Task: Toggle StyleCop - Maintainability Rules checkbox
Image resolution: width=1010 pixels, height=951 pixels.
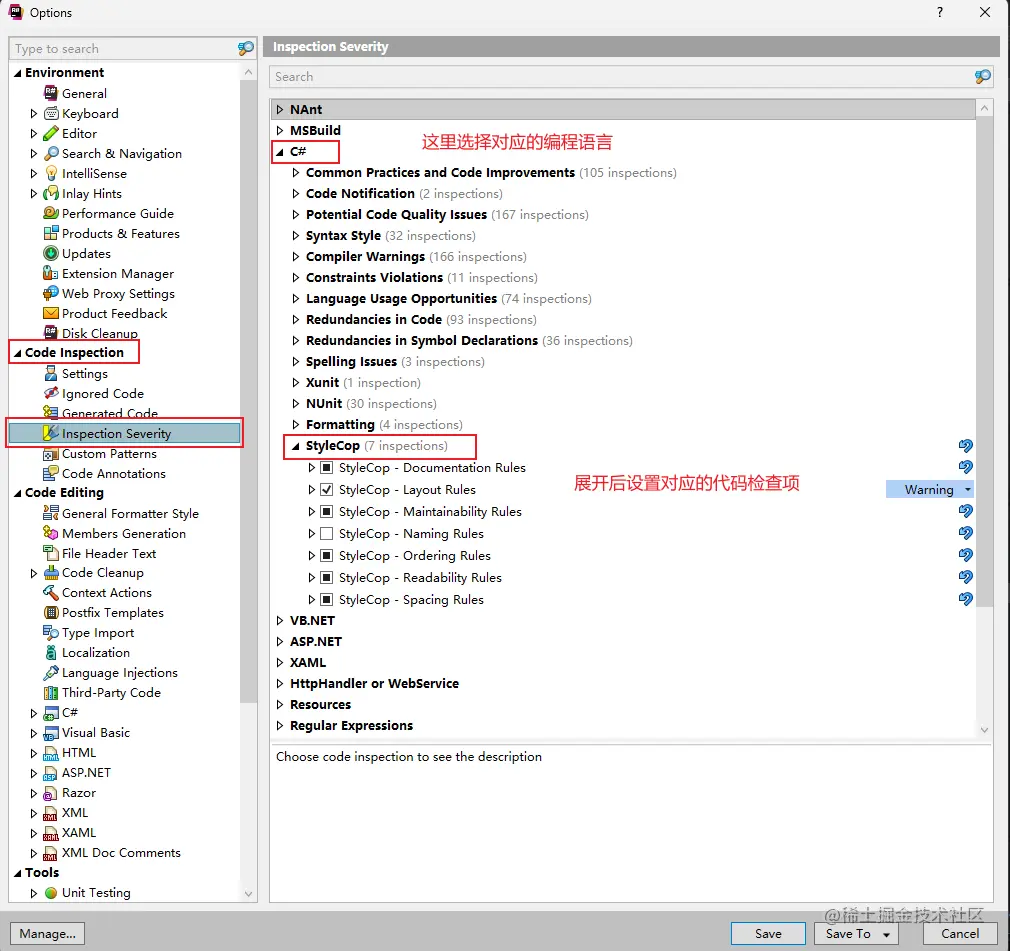Action: [327, 512]
